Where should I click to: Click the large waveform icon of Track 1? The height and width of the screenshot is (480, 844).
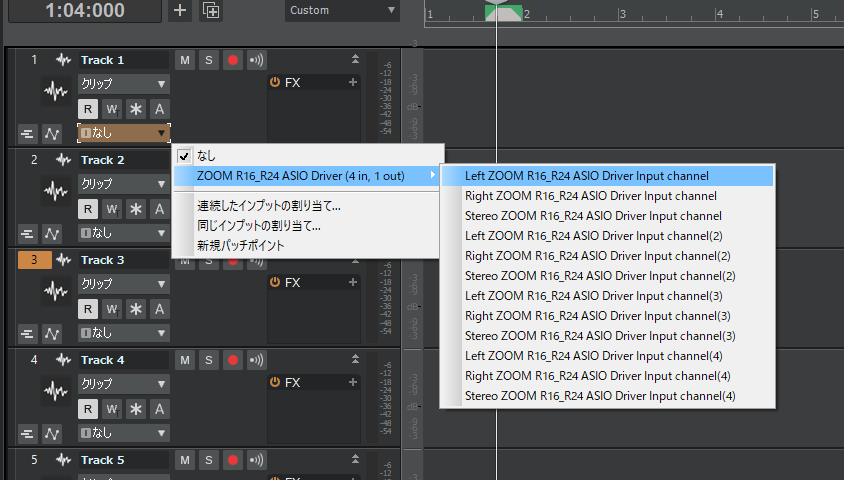(x=56, y=91)
